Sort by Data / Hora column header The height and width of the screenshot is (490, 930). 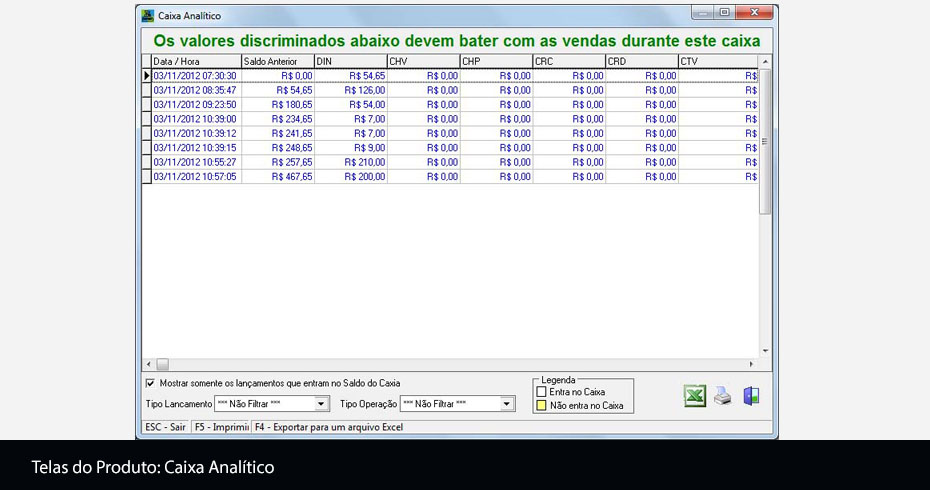pyautogui.click(x=195, y=62)
